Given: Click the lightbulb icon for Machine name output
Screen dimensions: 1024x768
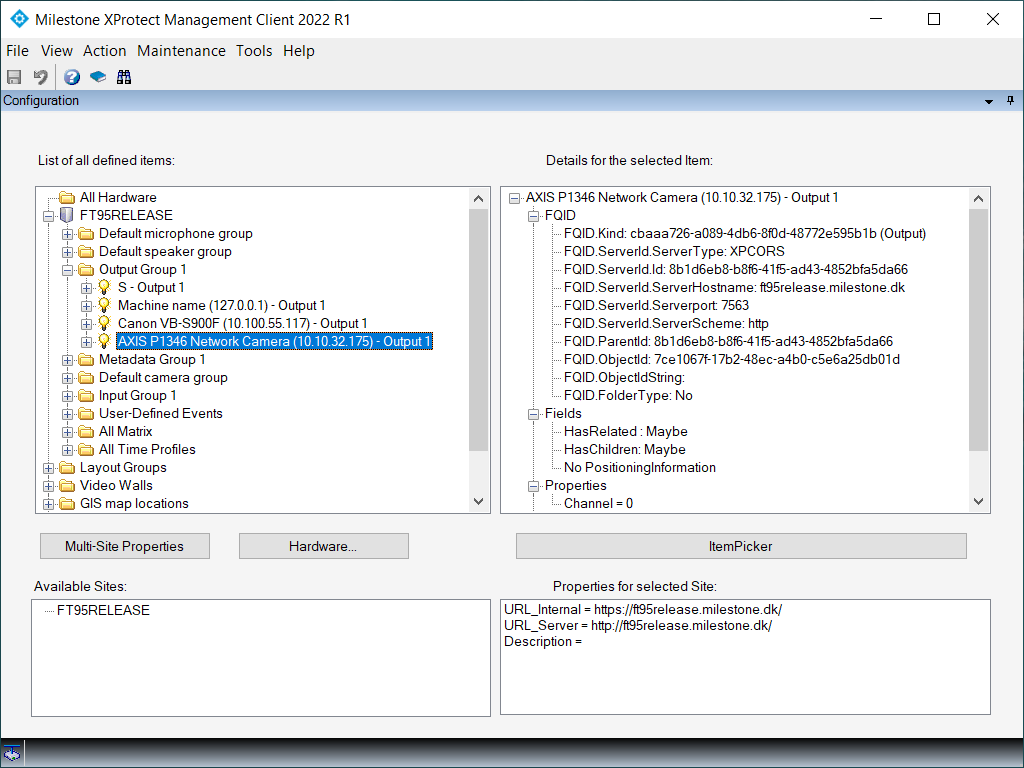Looking at the screenshot, I should pyautogui.click(x=104, y=305).
